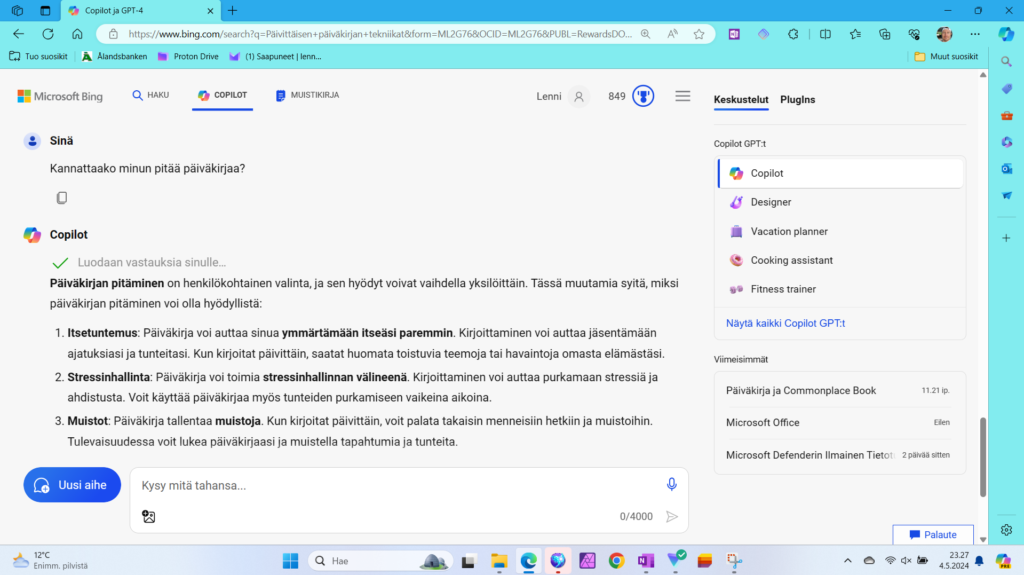Image resolution: width=1024 pixels, height=575 pixels.
Task: Toggle split screen in the Edge toolbar
Action: point(825,34)
